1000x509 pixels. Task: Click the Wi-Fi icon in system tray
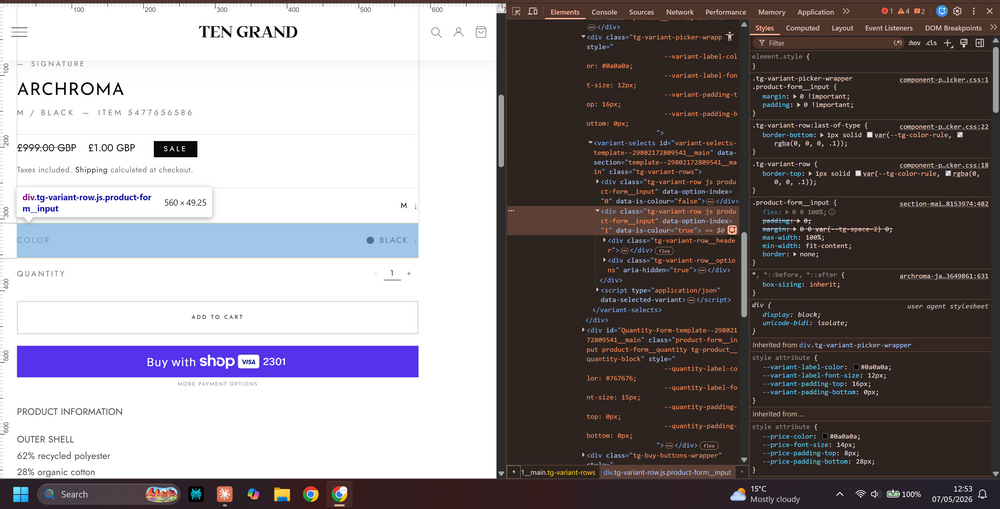860,494
